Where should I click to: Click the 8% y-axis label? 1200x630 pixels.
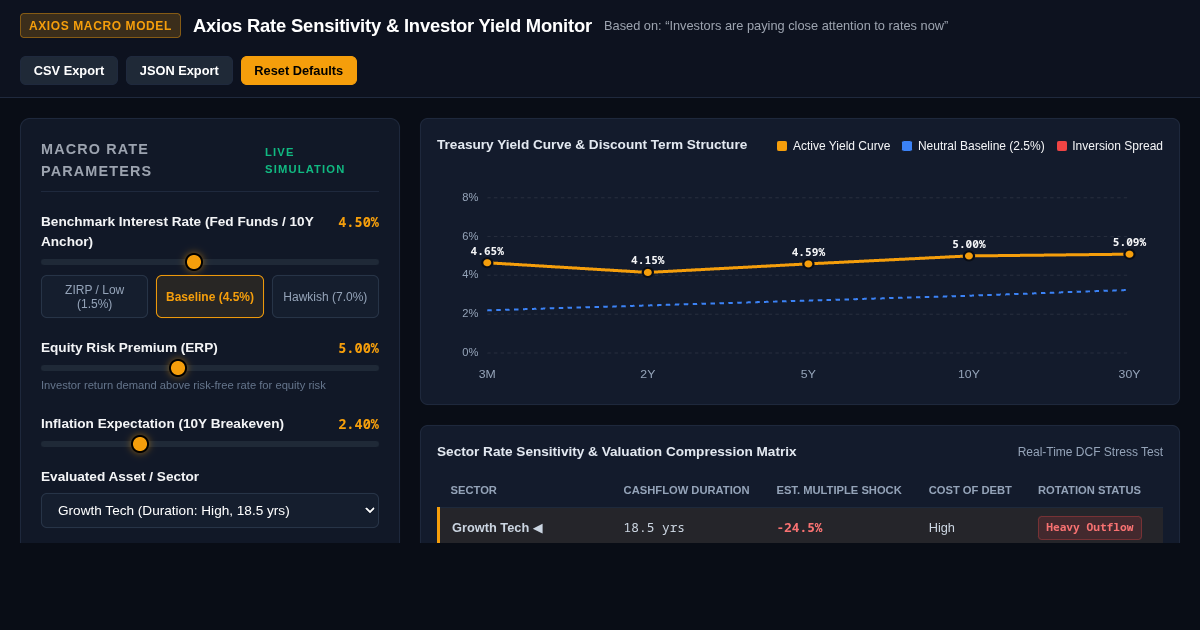(x=470, y=197)
